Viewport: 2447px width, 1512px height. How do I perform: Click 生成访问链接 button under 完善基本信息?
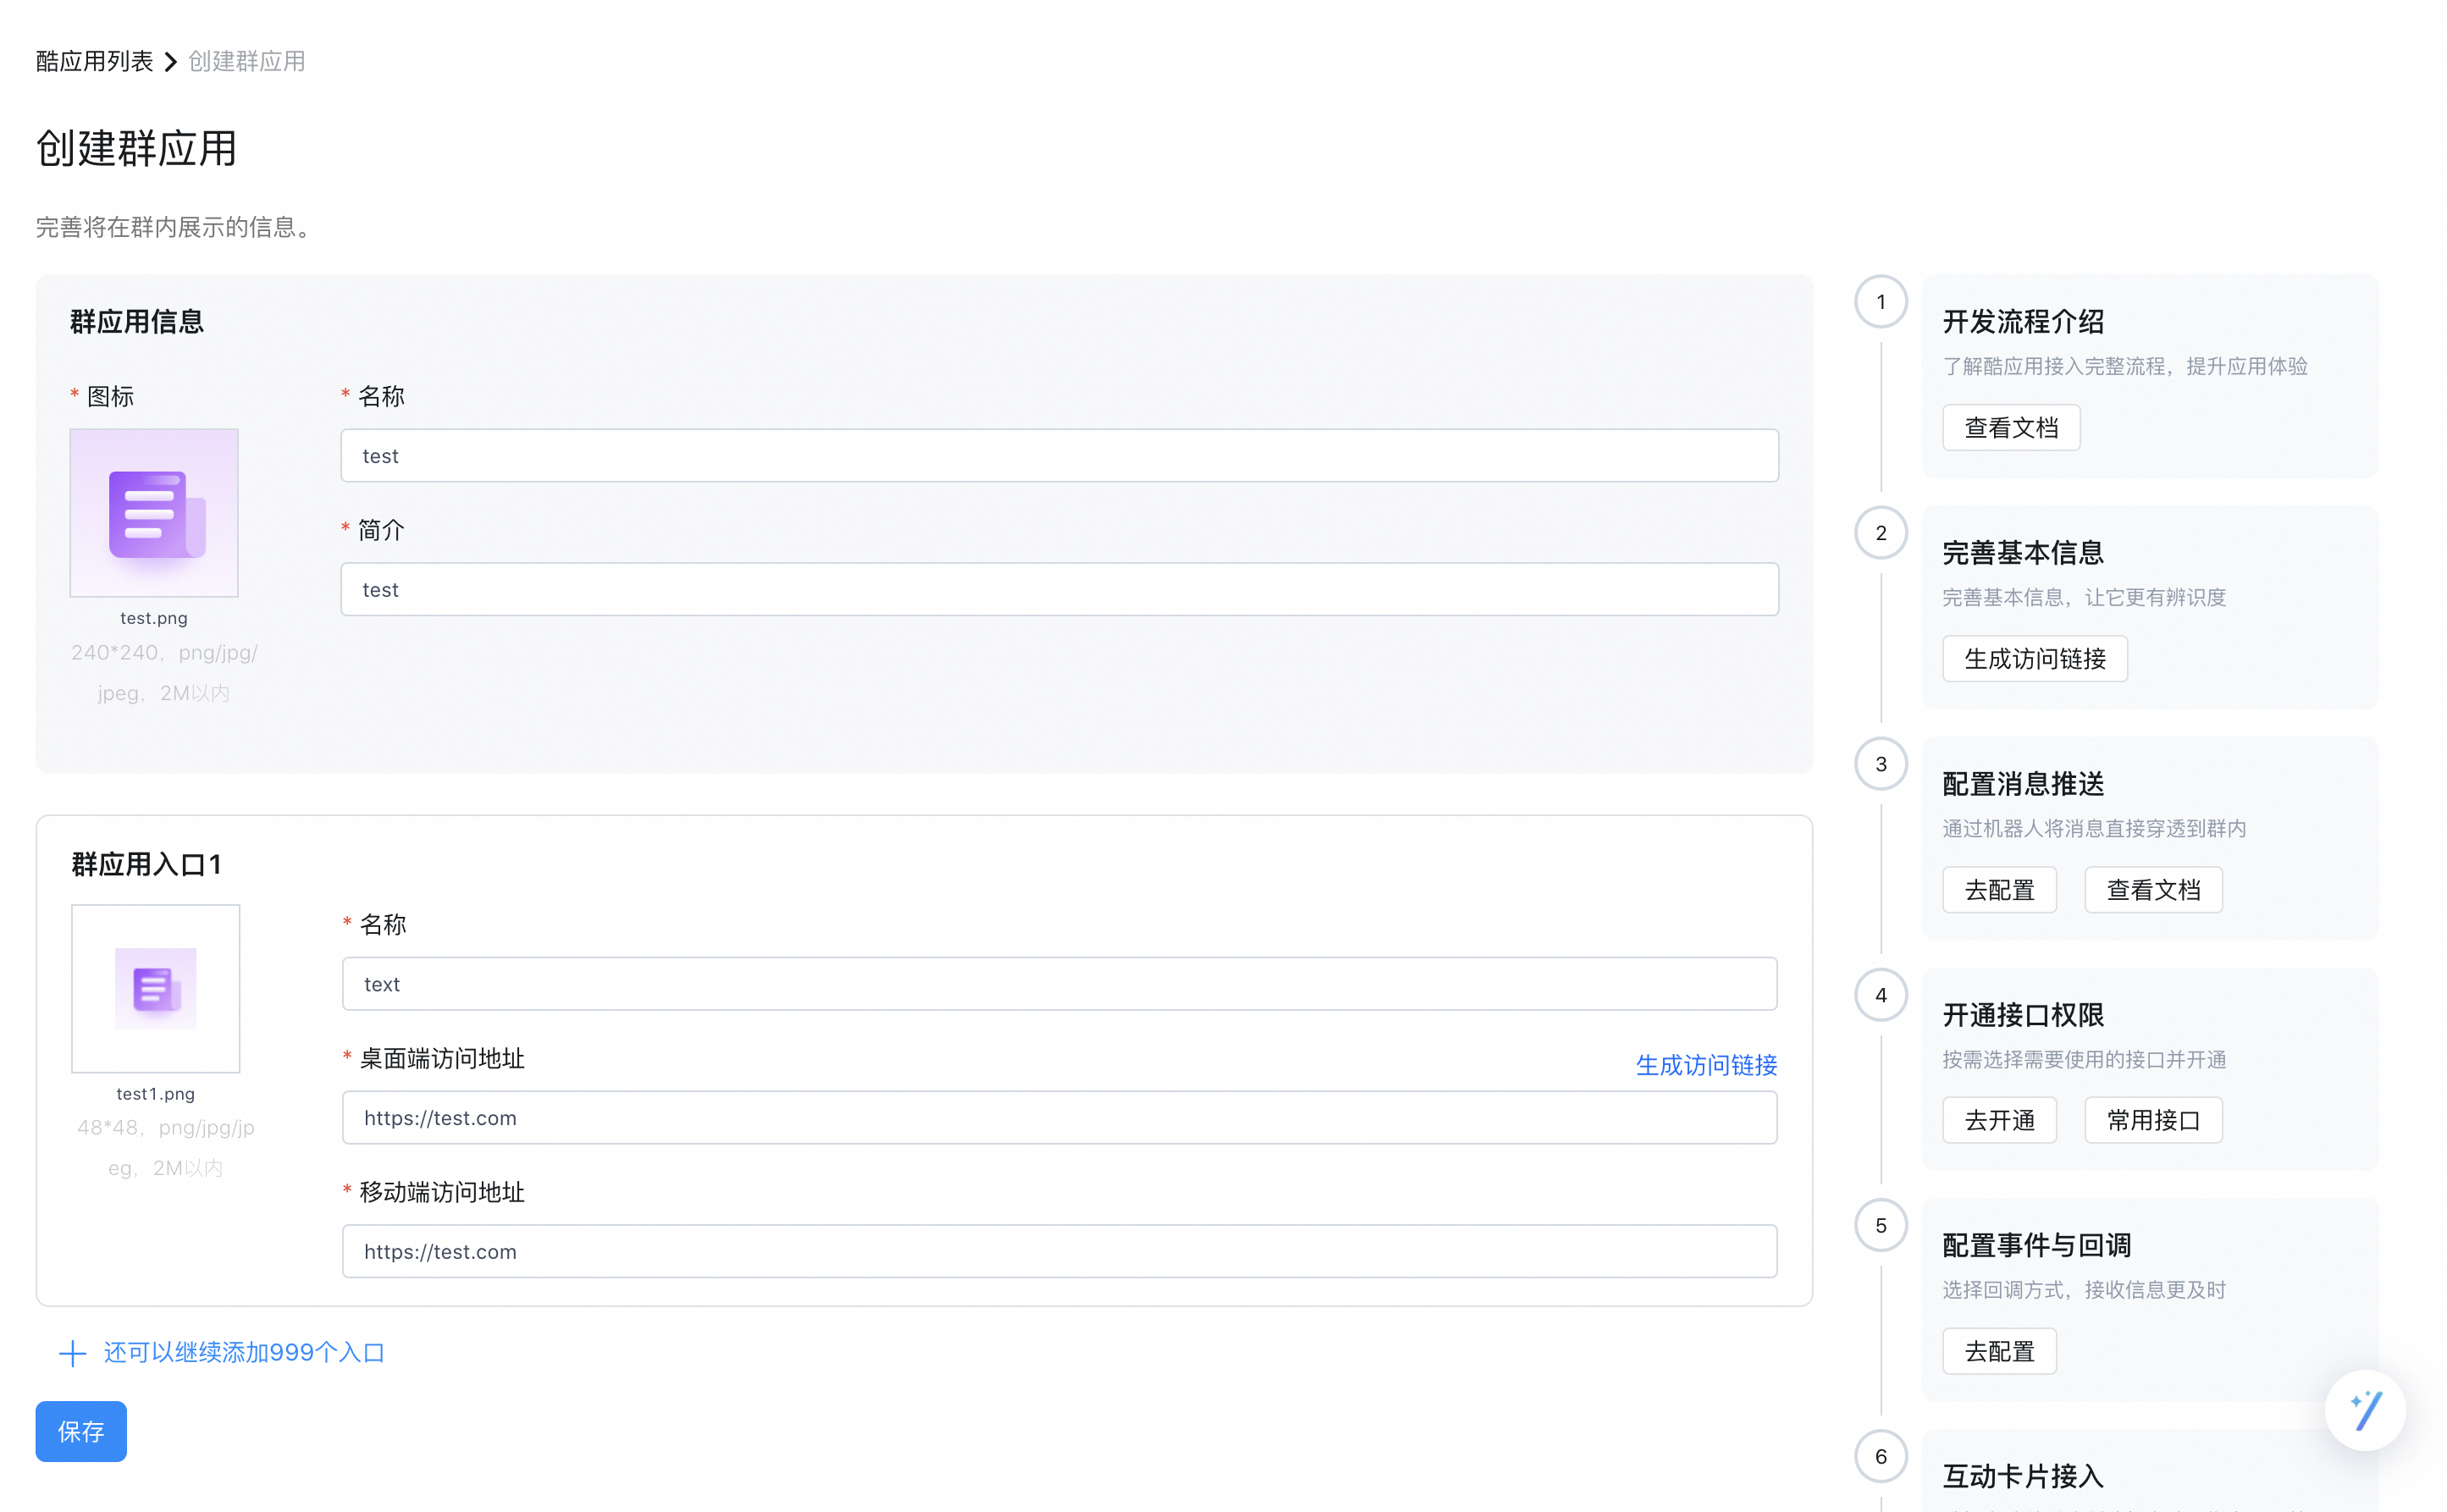point(2034,659)
